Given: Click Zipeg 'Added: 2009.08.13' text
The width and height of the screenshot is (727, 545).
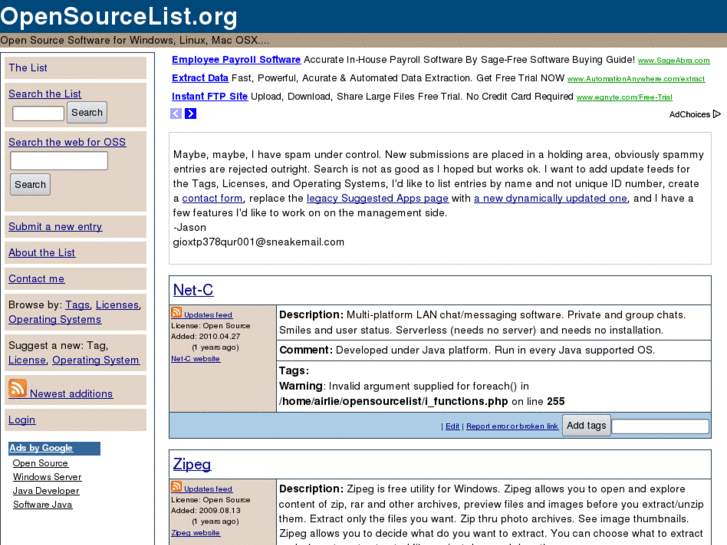Looking at the screenshot, I should tap(205, 510).
